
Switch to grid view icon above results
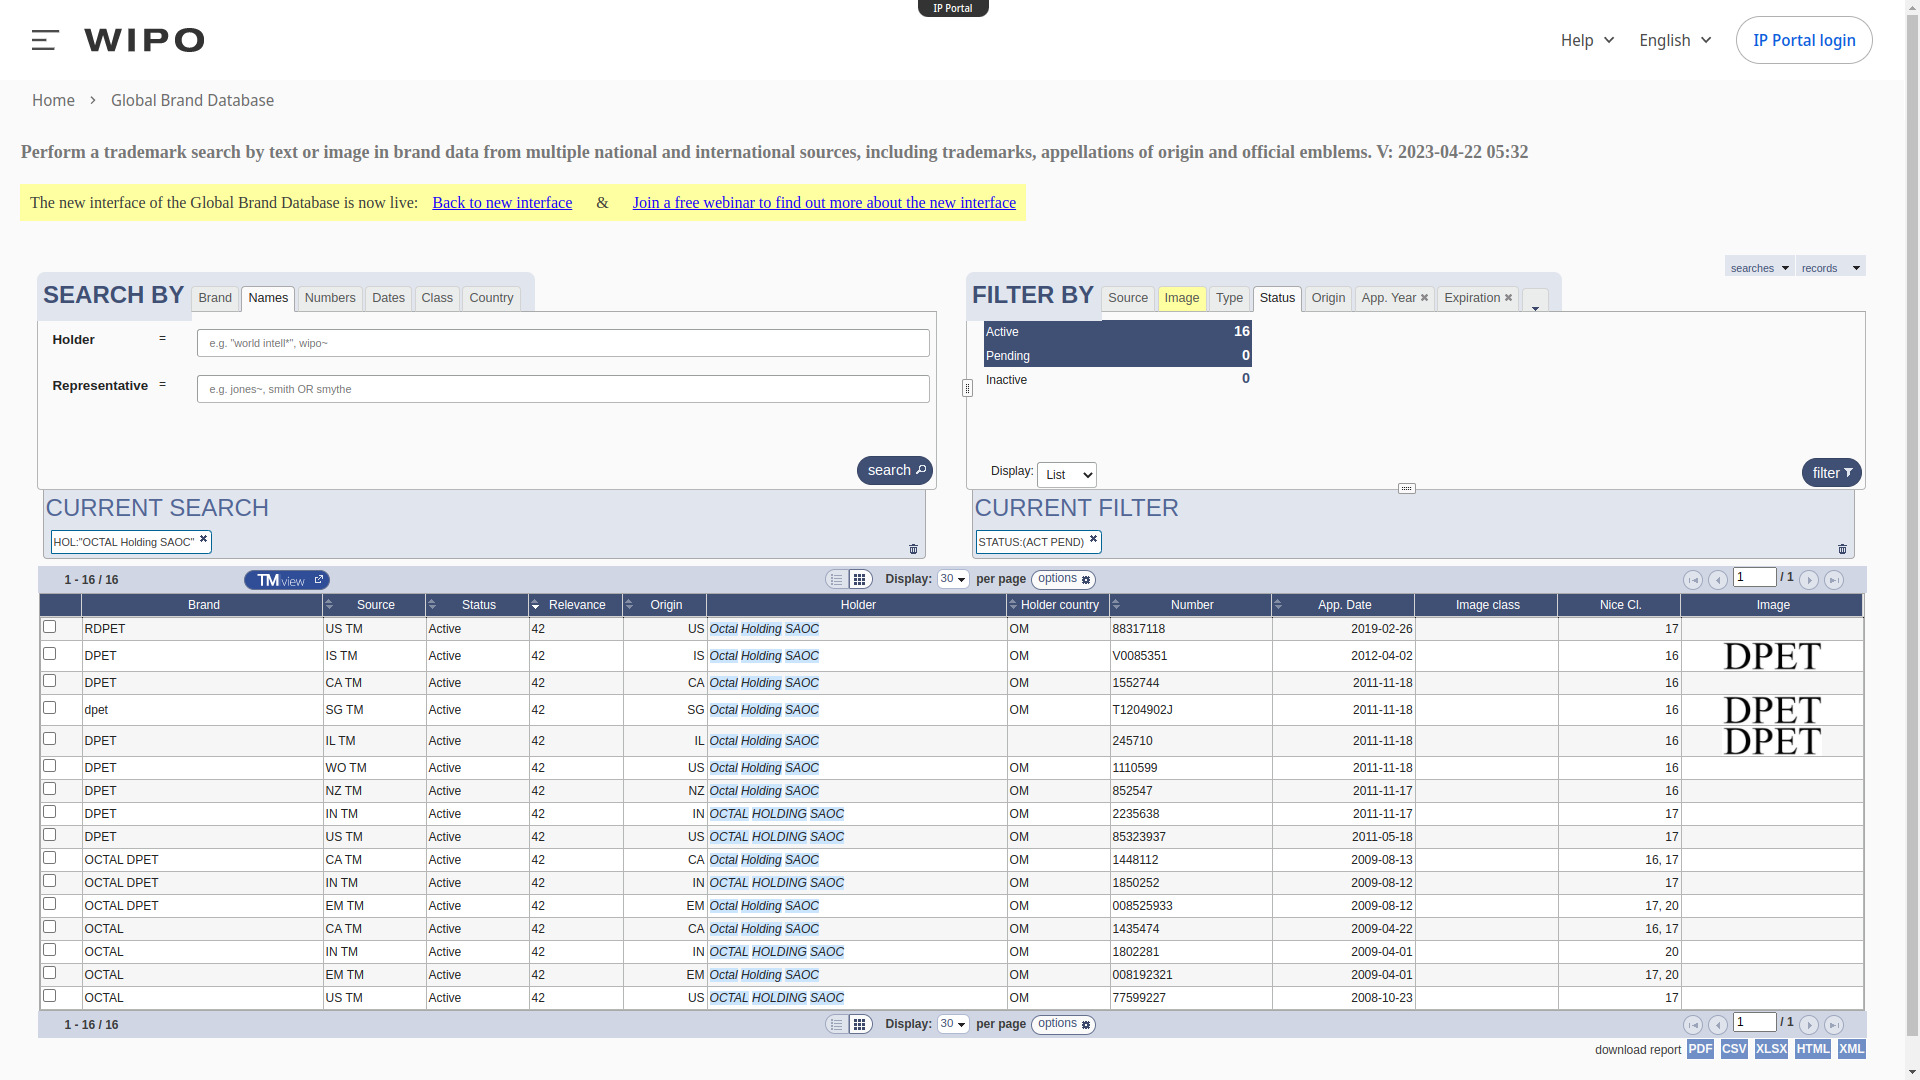(860, 580)
